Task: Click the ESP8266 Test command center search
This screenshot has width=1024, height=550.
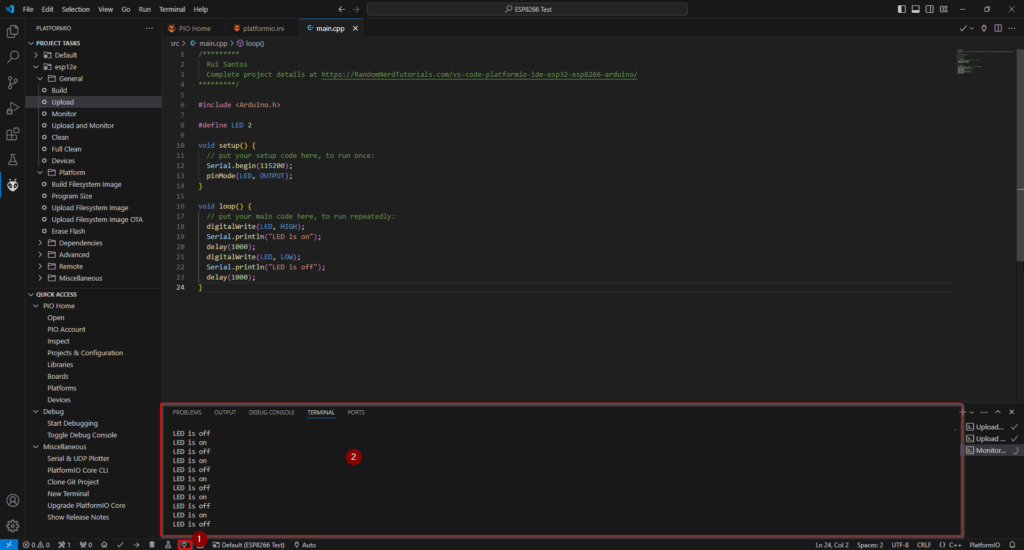Action: 527,9
